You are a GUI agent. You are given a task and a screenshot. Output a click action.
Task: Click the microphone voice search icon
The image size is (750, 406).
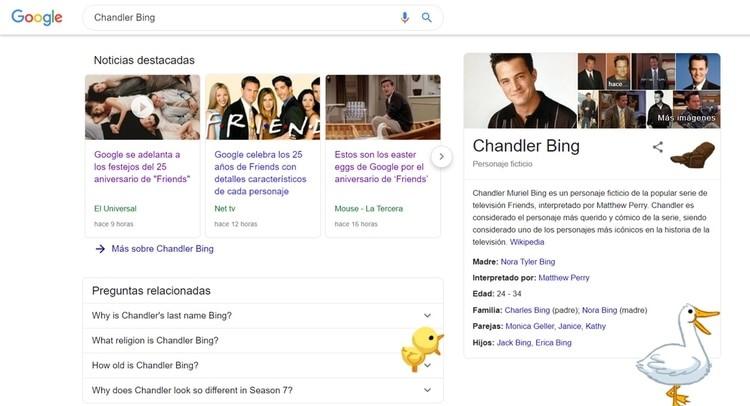405,18
